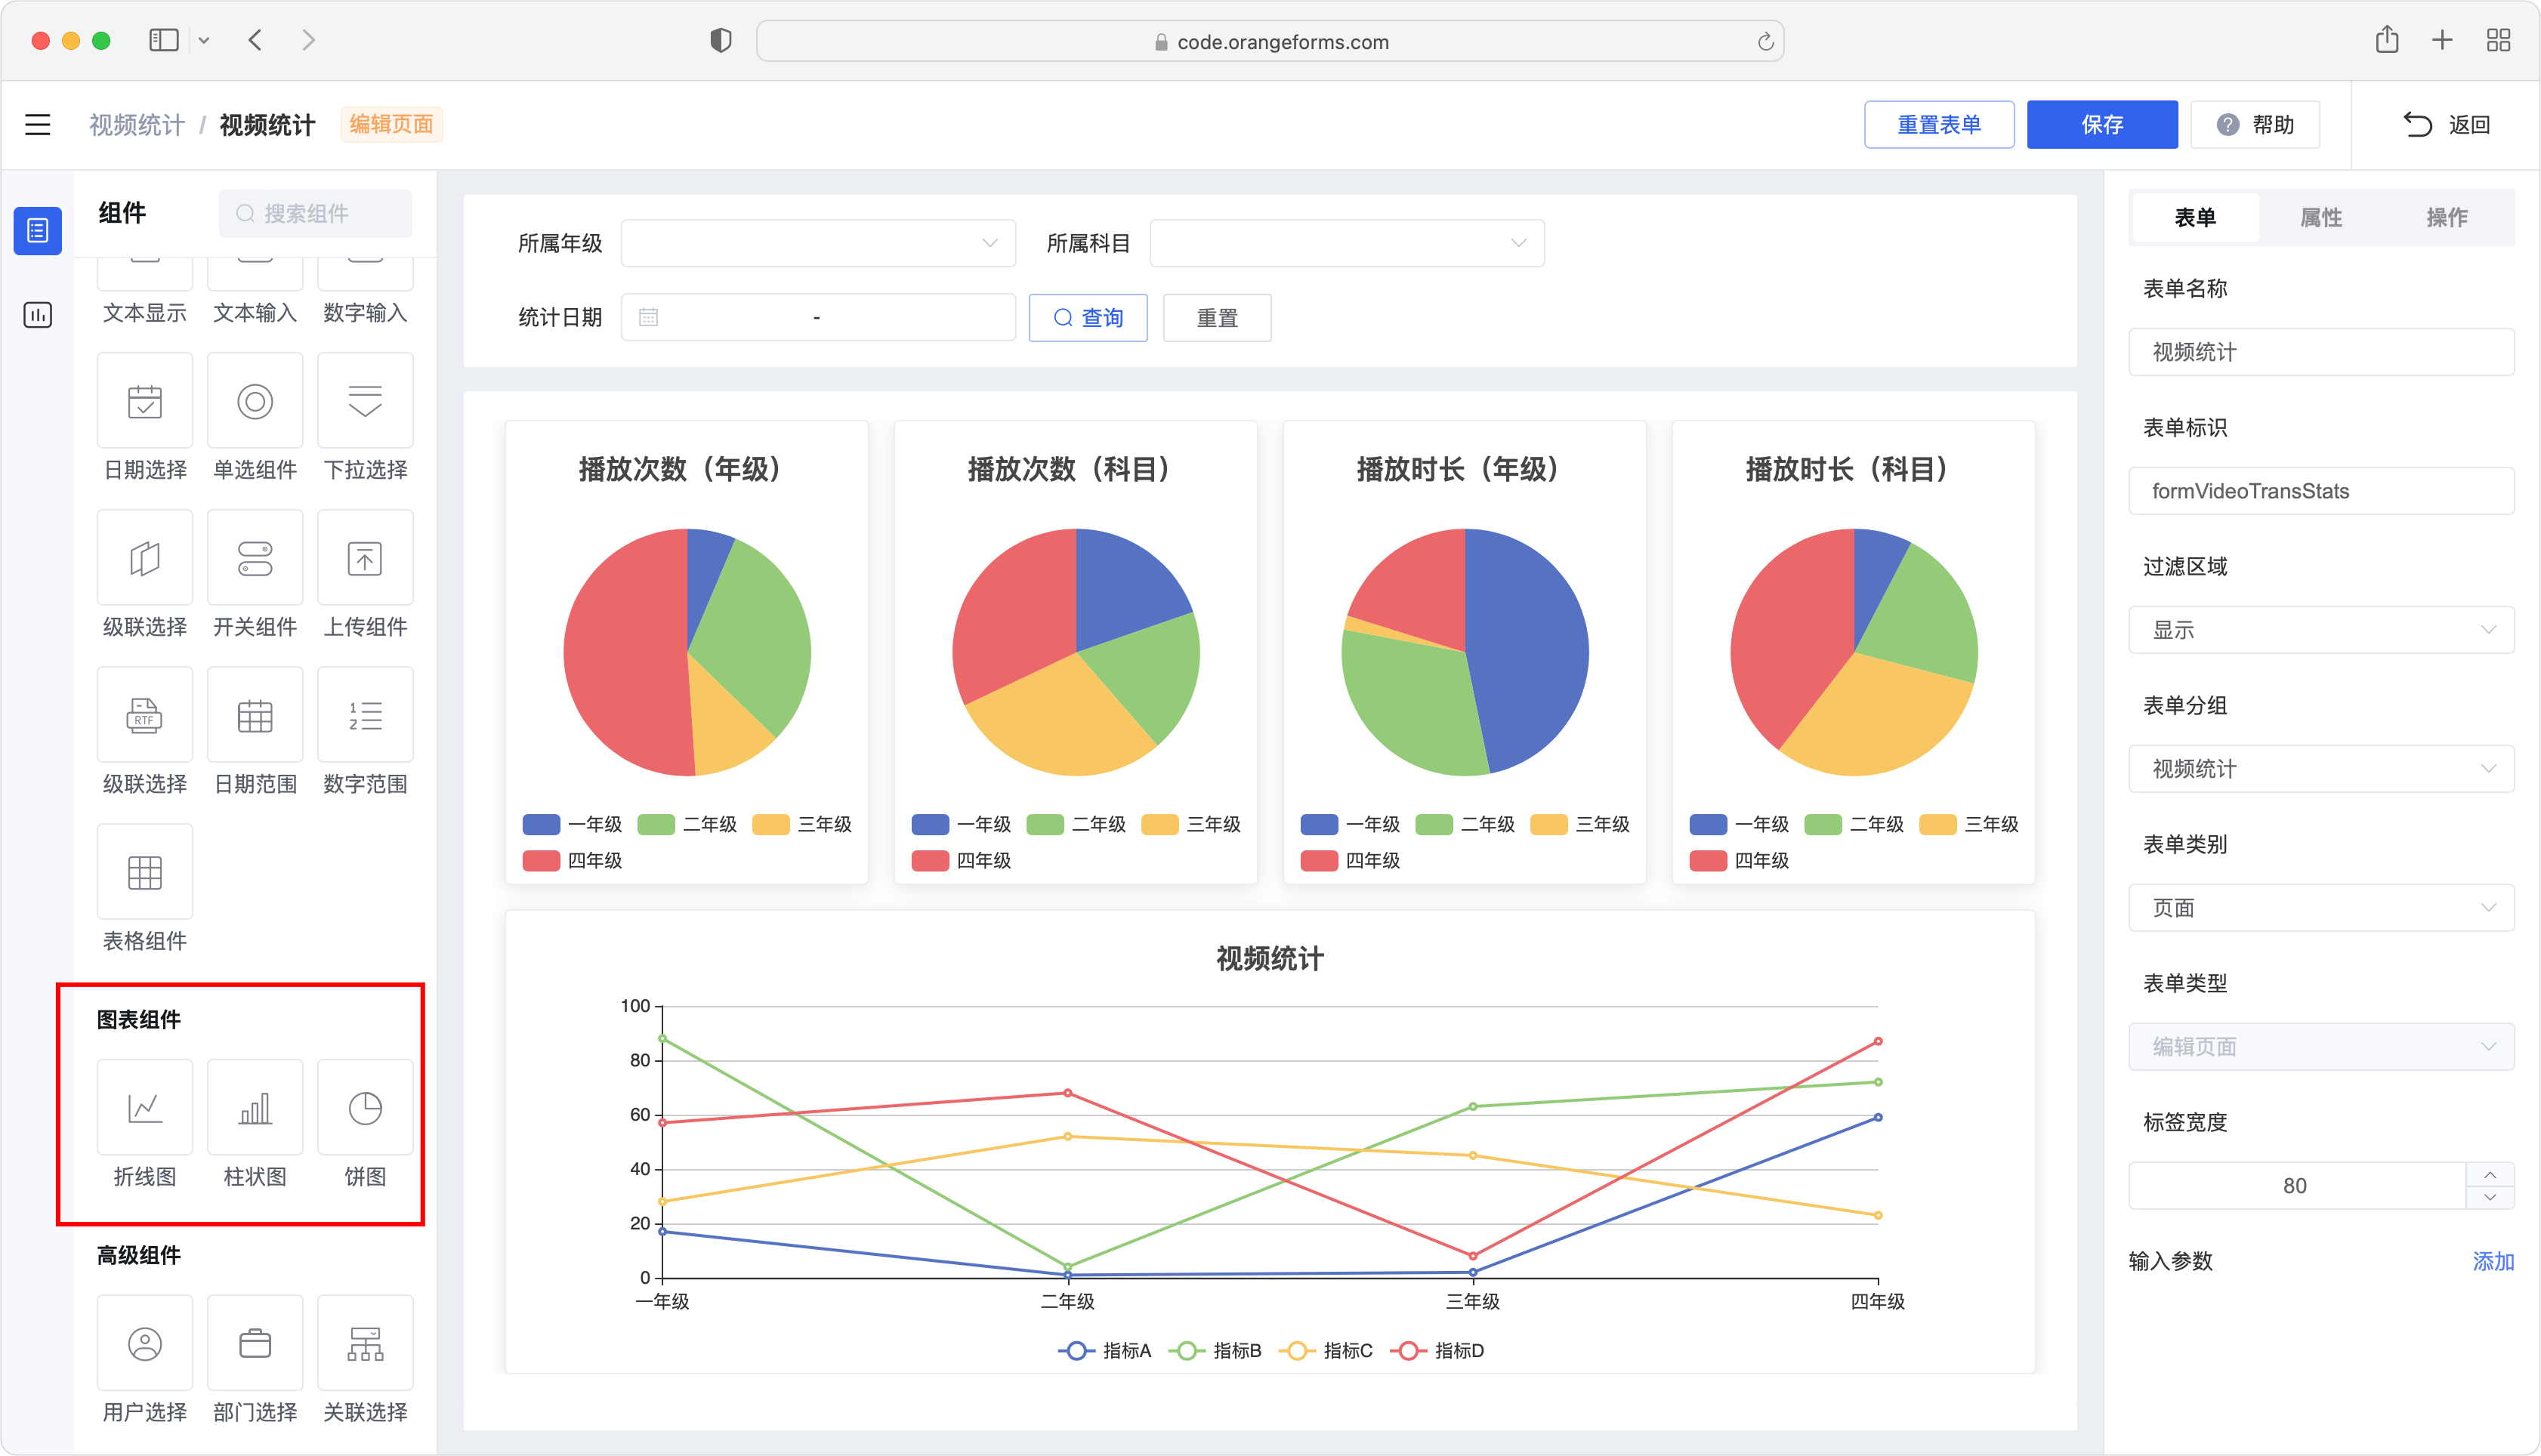Pick the RTF rich text component icon

pyautogui.click(x=145, y=715)
